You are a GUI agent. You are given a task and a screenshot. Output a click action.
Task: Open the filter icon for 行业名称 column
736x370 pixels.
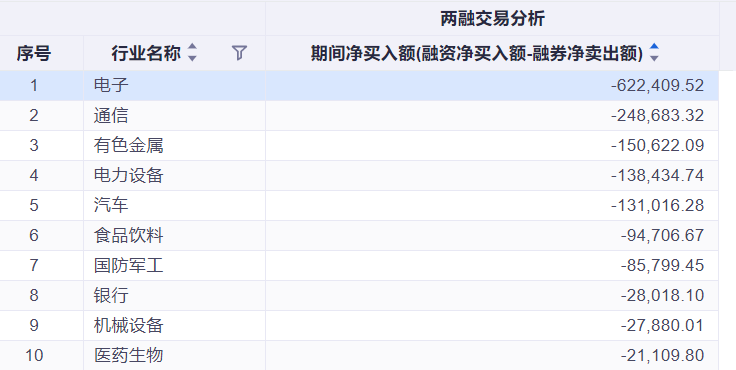[239, 53]
